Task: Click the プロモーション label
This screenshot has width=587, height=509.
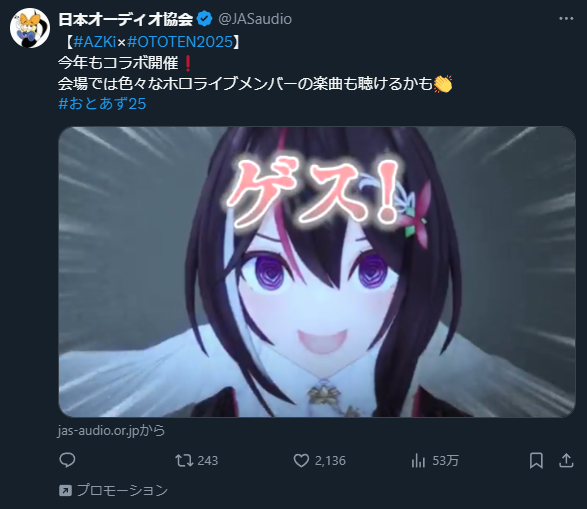Action: coord(122,490)
